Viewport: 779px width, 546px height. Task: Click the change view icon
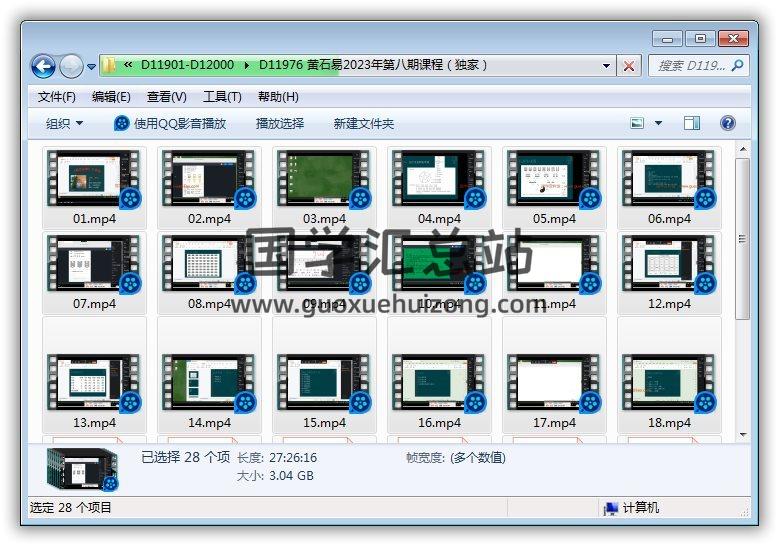pos(638,123)
